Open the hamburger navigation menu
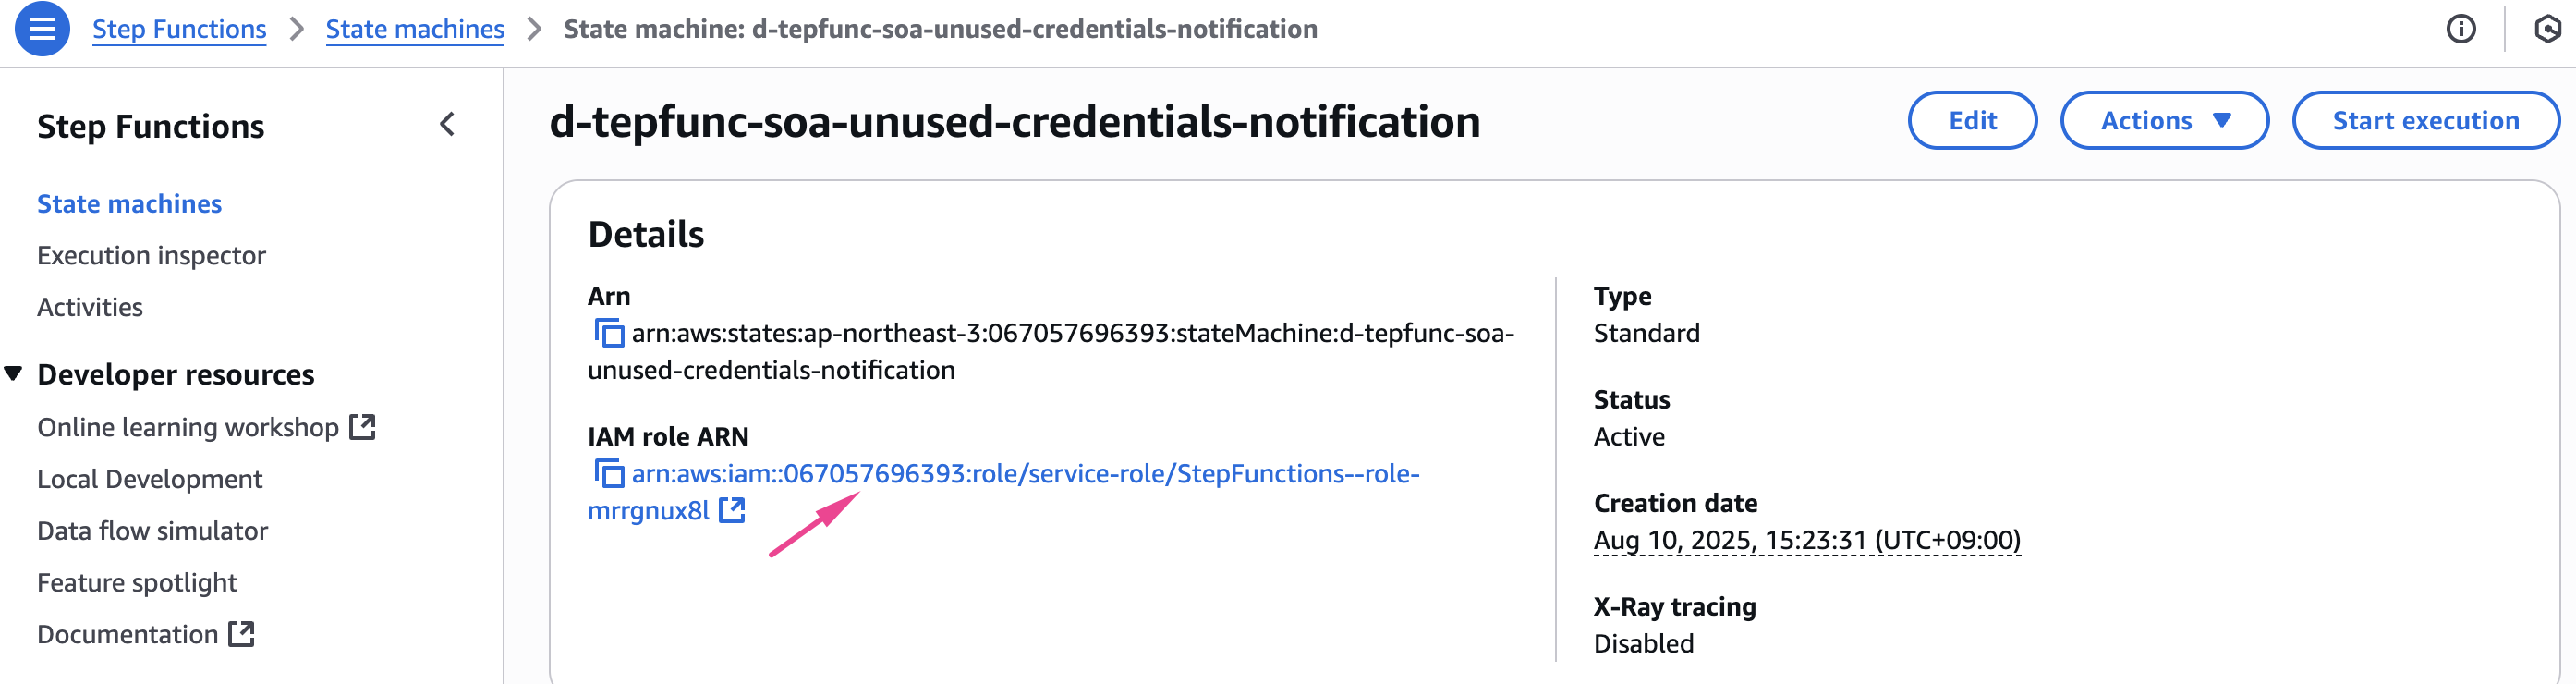The image size is (2576, 684). click(x=42, y=29)
